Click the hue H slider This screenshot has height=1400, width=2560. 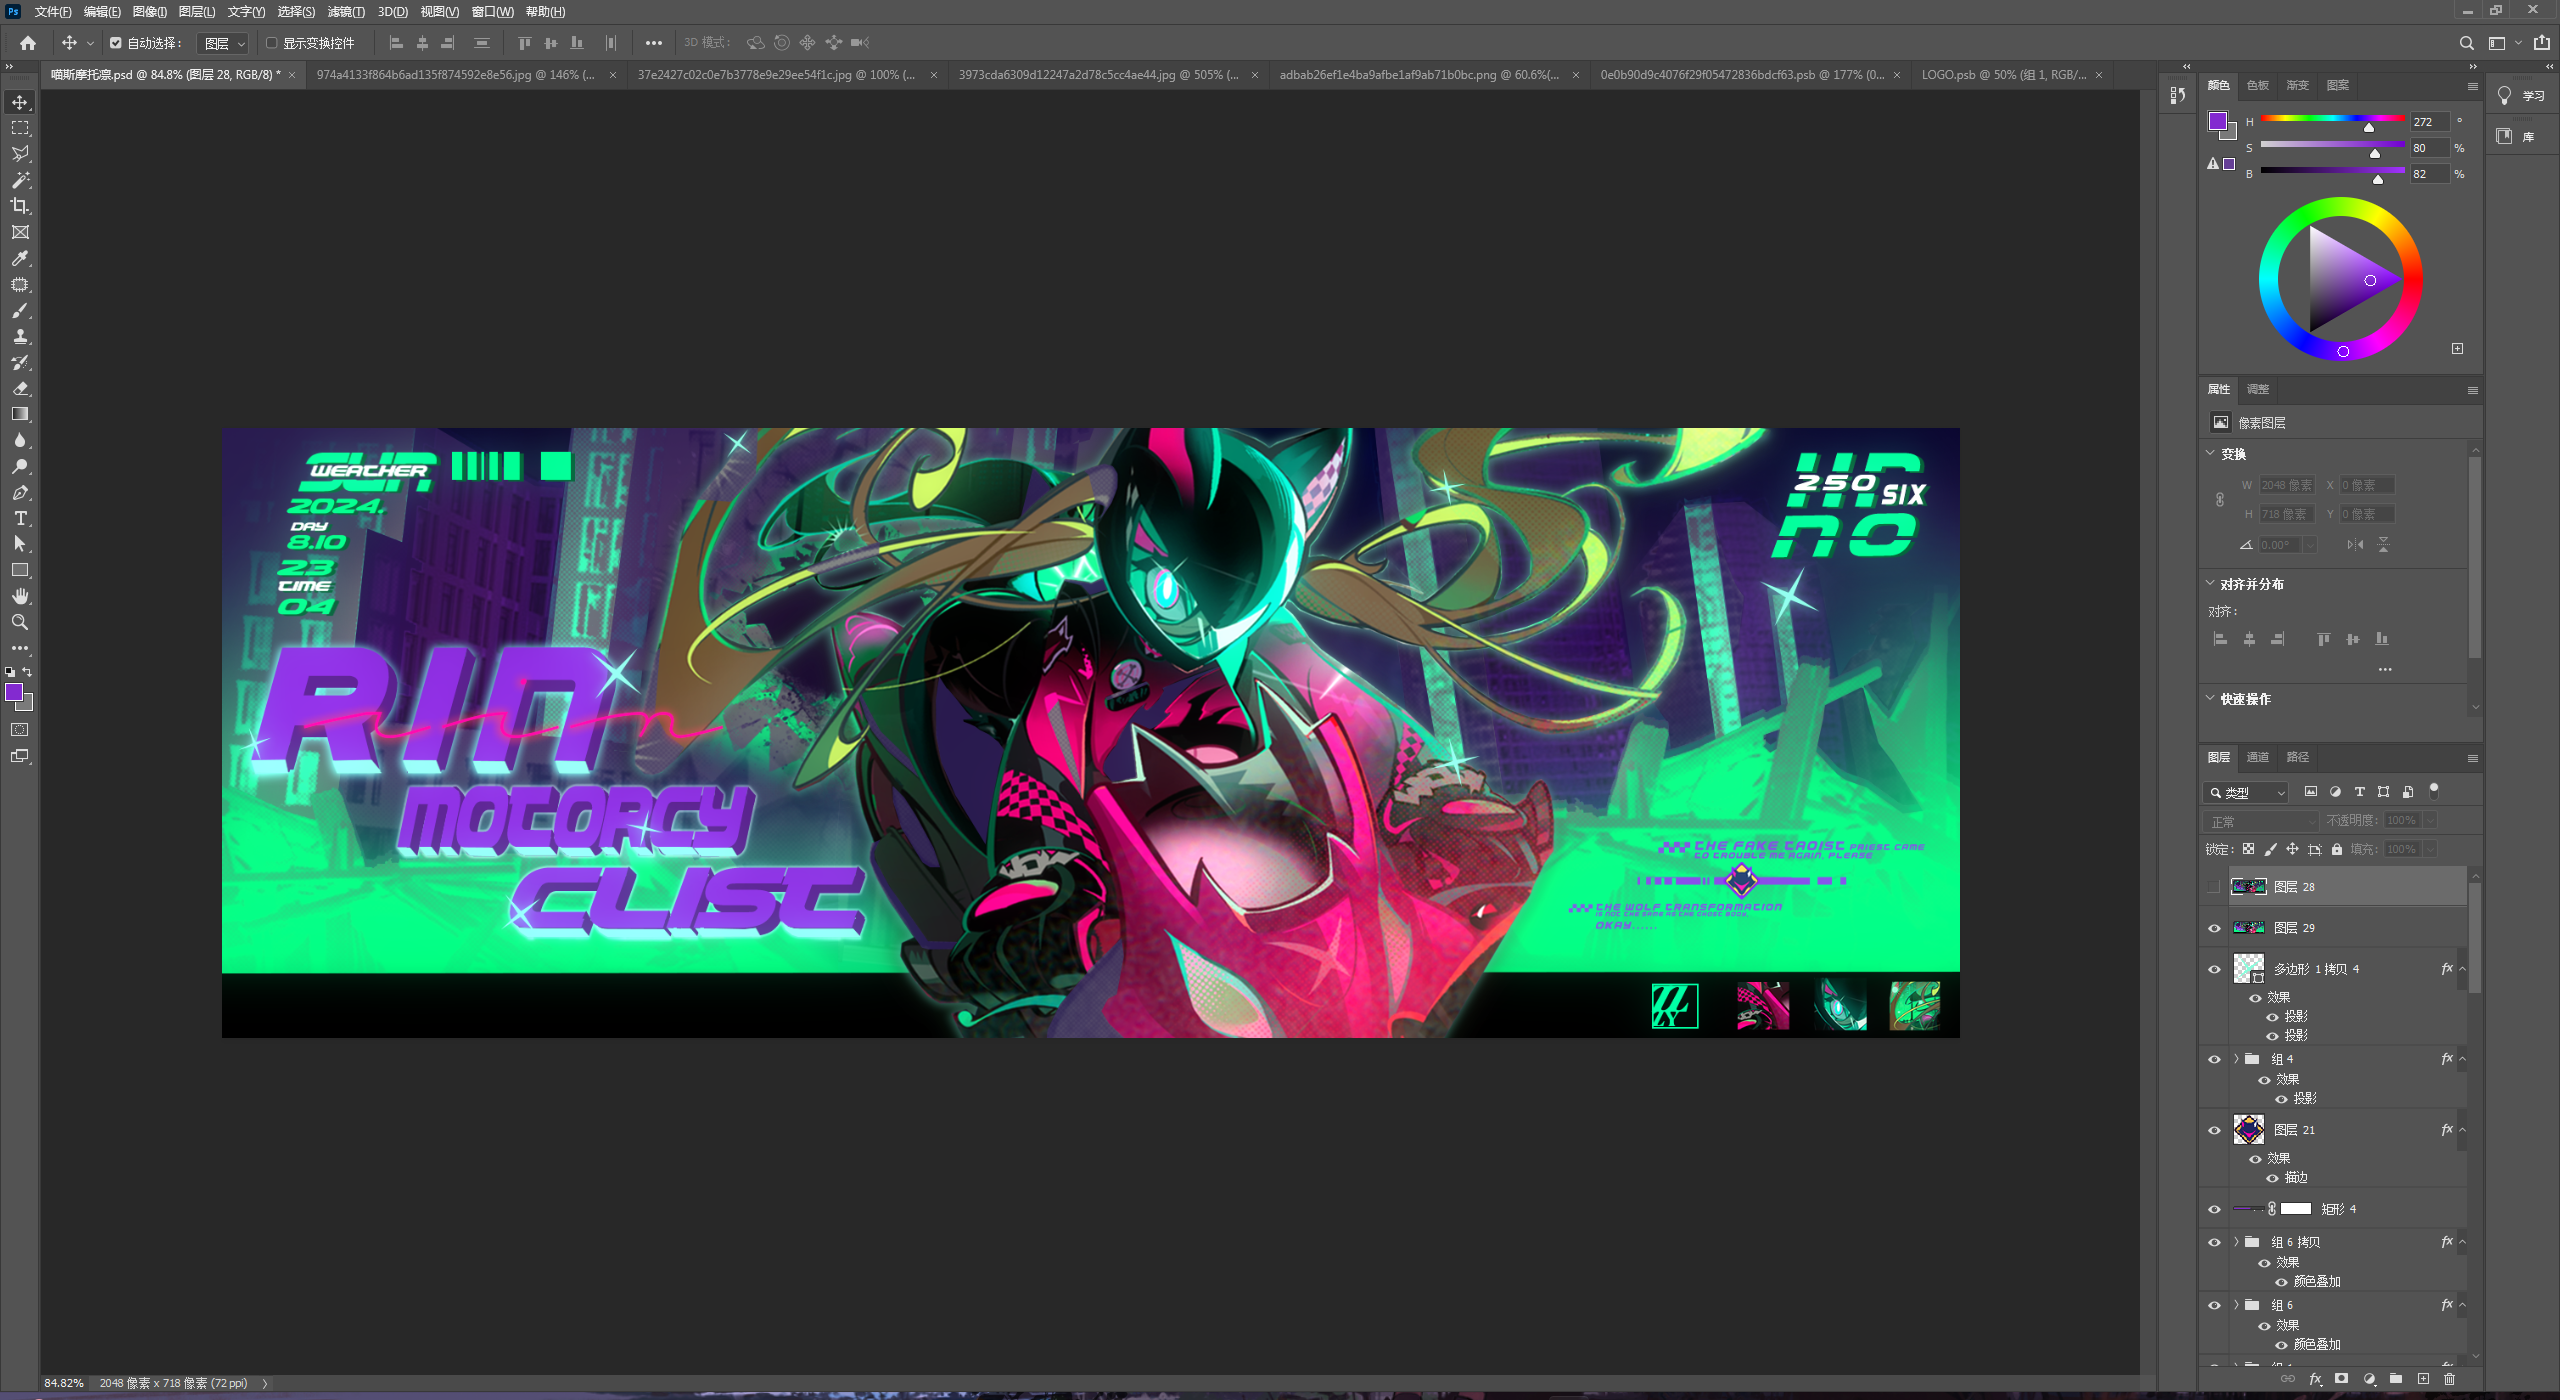[2333, 120]
